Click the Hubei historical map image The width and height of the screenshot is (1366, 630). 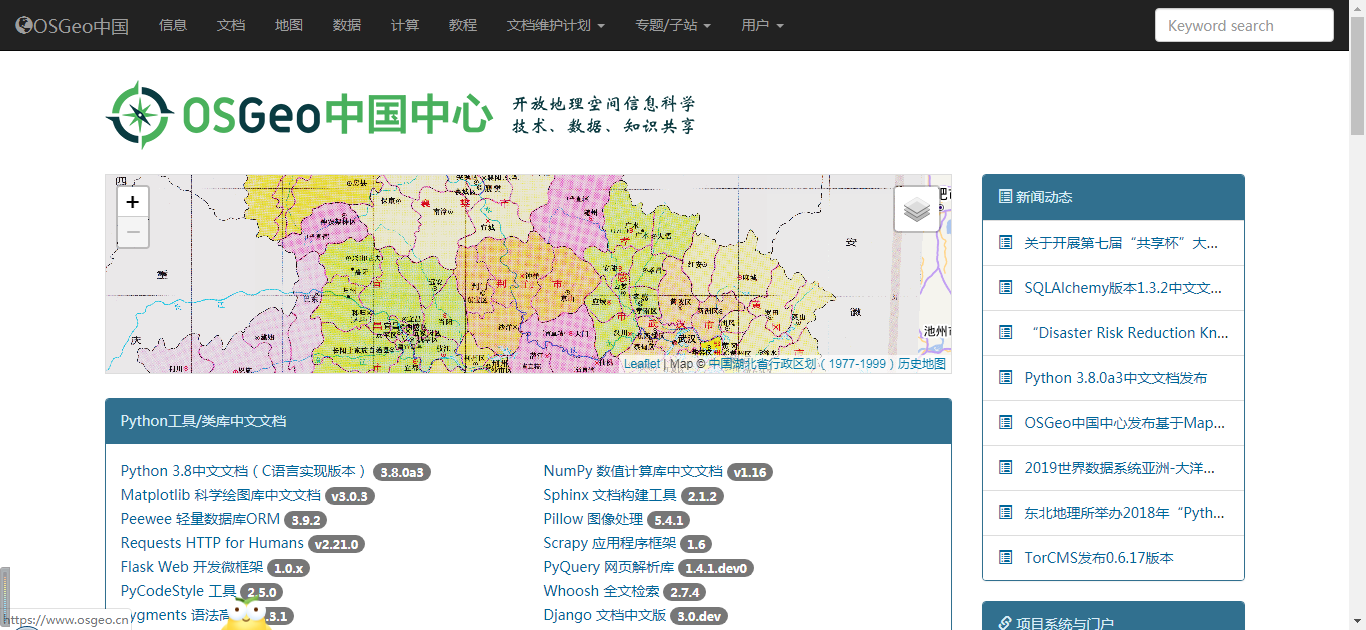tap(528, 274)
